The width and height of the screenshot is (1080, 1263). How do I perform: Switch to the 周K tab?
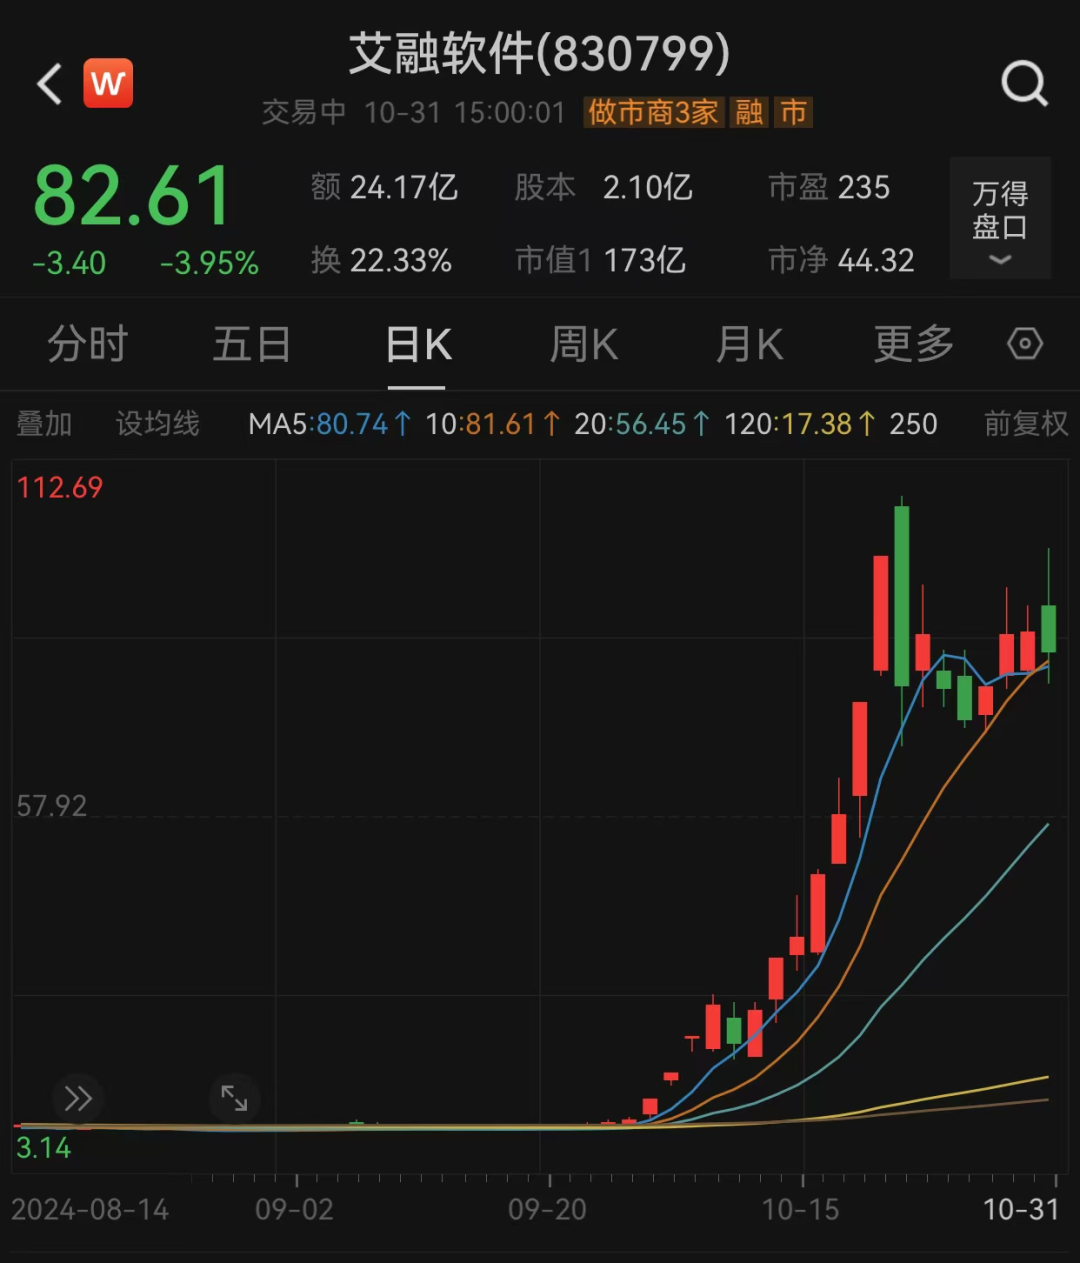click(584, 345)
